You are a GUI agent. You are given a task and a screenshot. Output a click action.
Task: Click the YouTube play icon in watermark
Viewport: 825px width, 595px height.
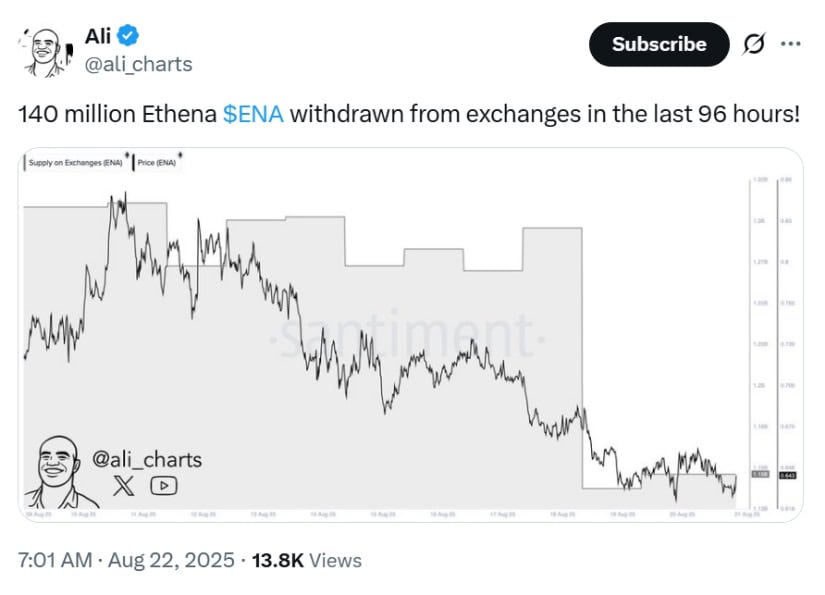[x=164, y=485]
